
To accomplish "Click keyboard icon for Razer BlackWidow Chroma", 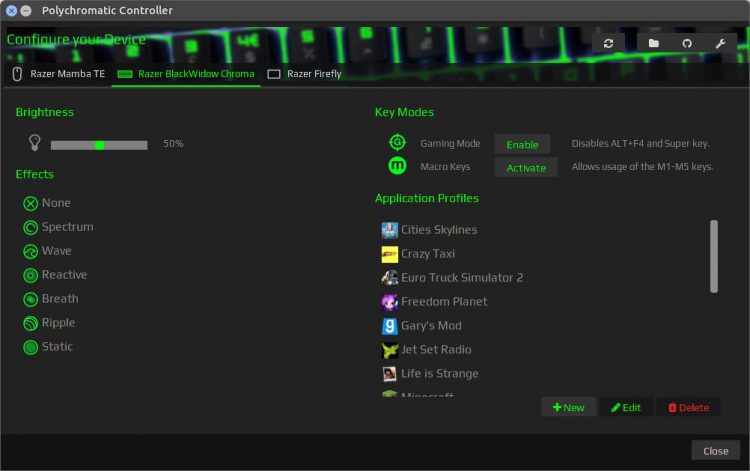I will tap(125, 74).
